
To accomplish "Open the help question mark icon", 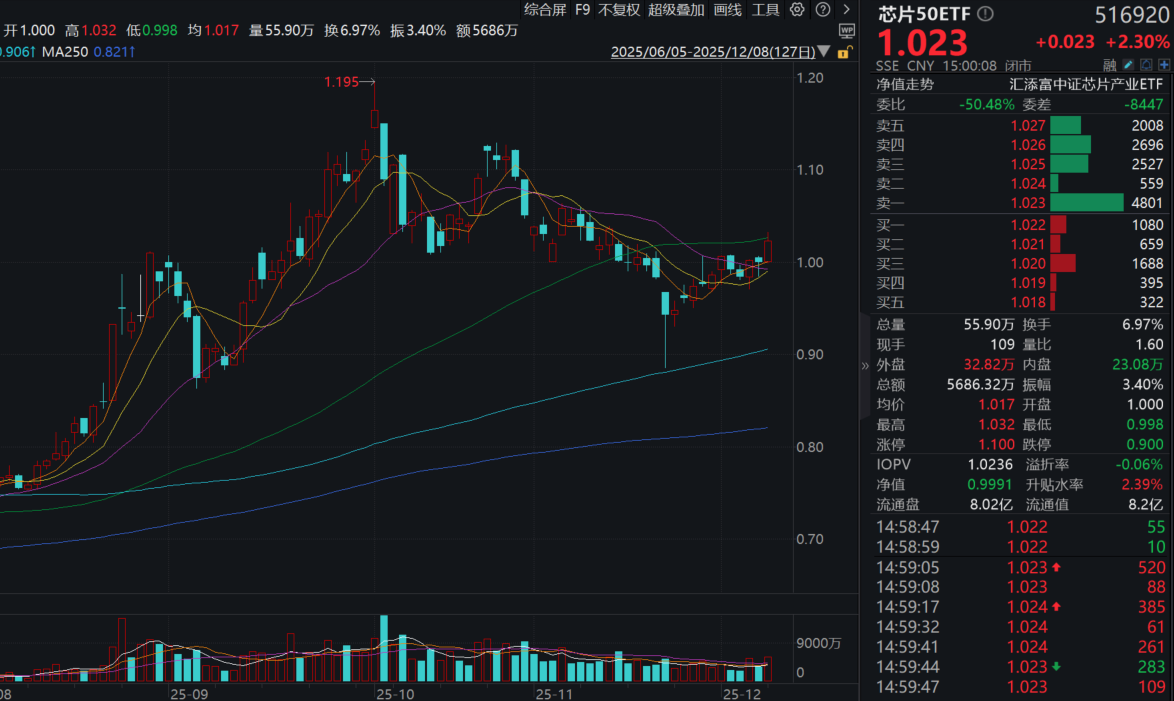I will click(823, 10).
